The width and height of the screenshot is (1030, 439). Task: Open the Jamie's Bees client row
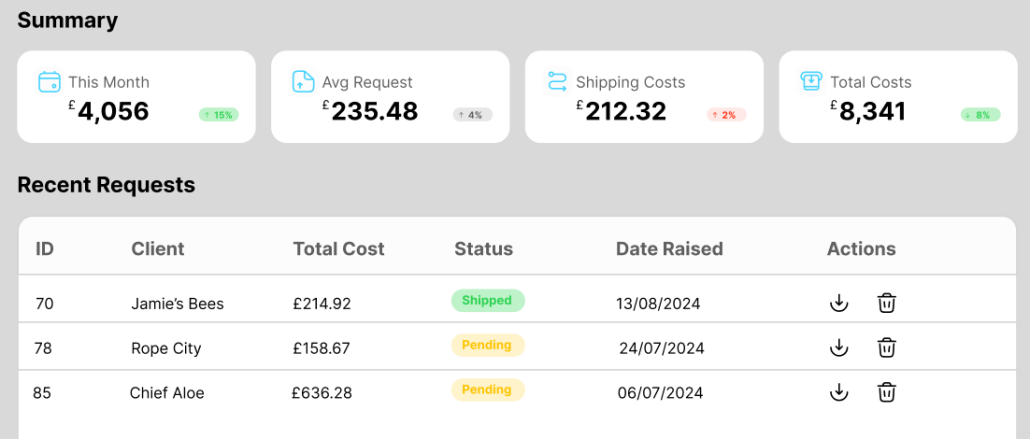[177, 304]
